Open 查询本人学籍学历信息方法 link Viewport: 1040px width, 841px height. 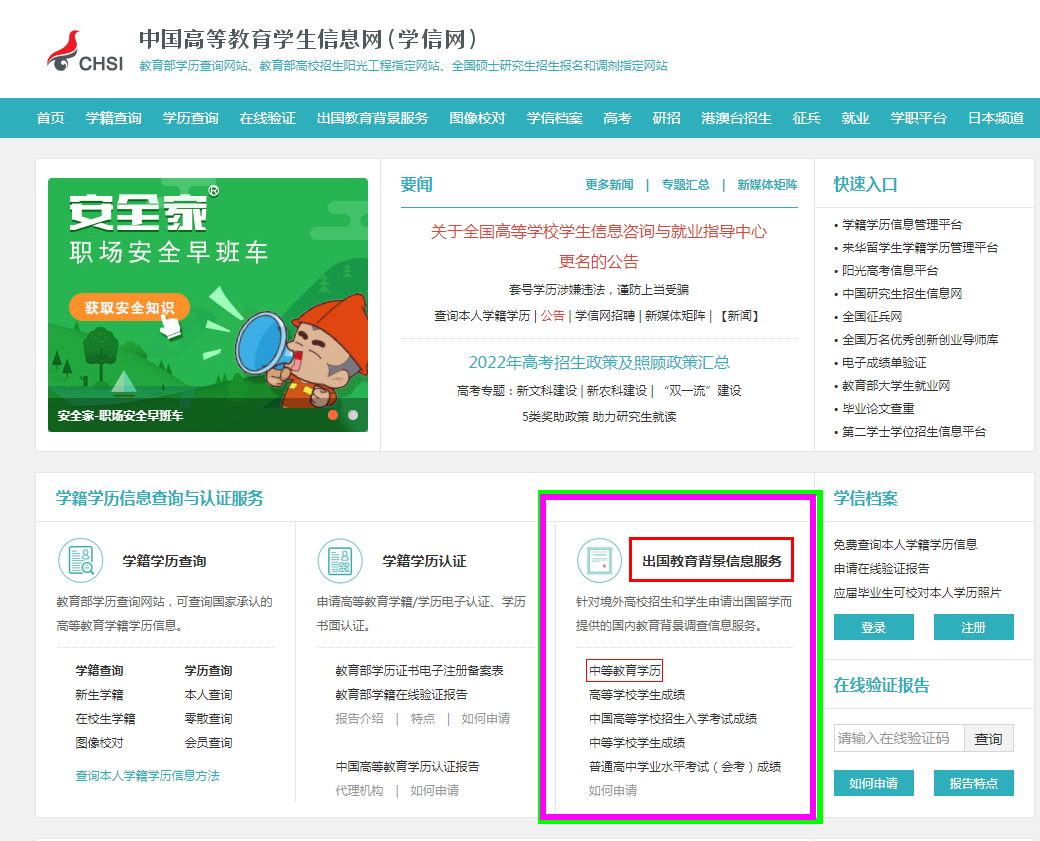pos(147,775)
